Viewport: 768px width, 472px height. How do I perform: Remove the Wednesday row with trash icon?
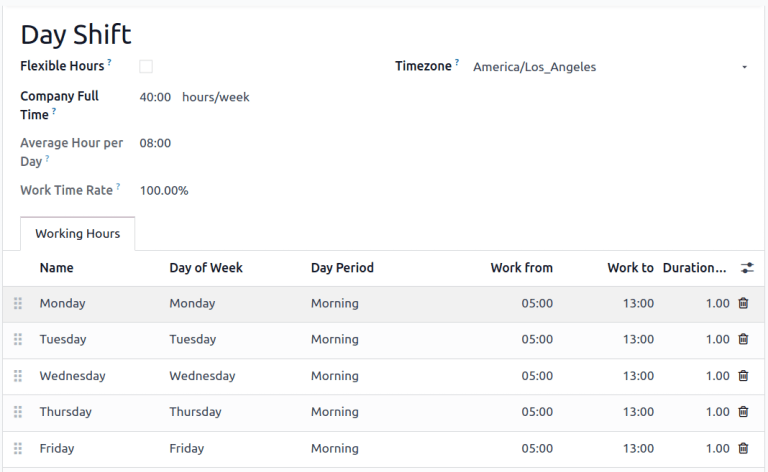point(743,376)
